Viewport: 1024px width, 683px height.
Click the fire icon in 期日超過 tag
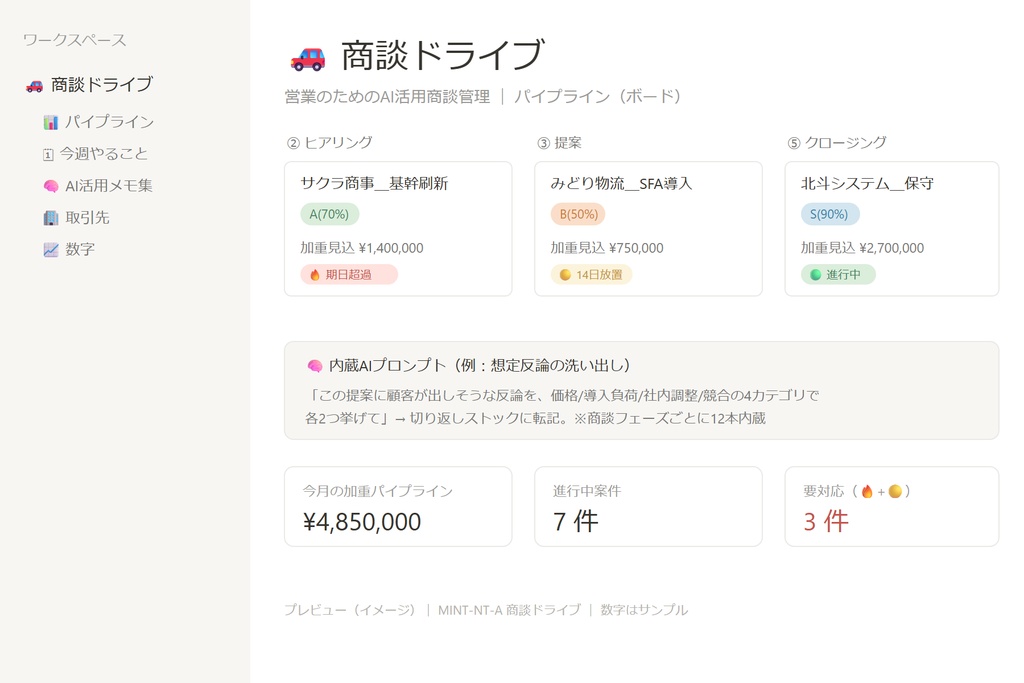coord(315,275)
